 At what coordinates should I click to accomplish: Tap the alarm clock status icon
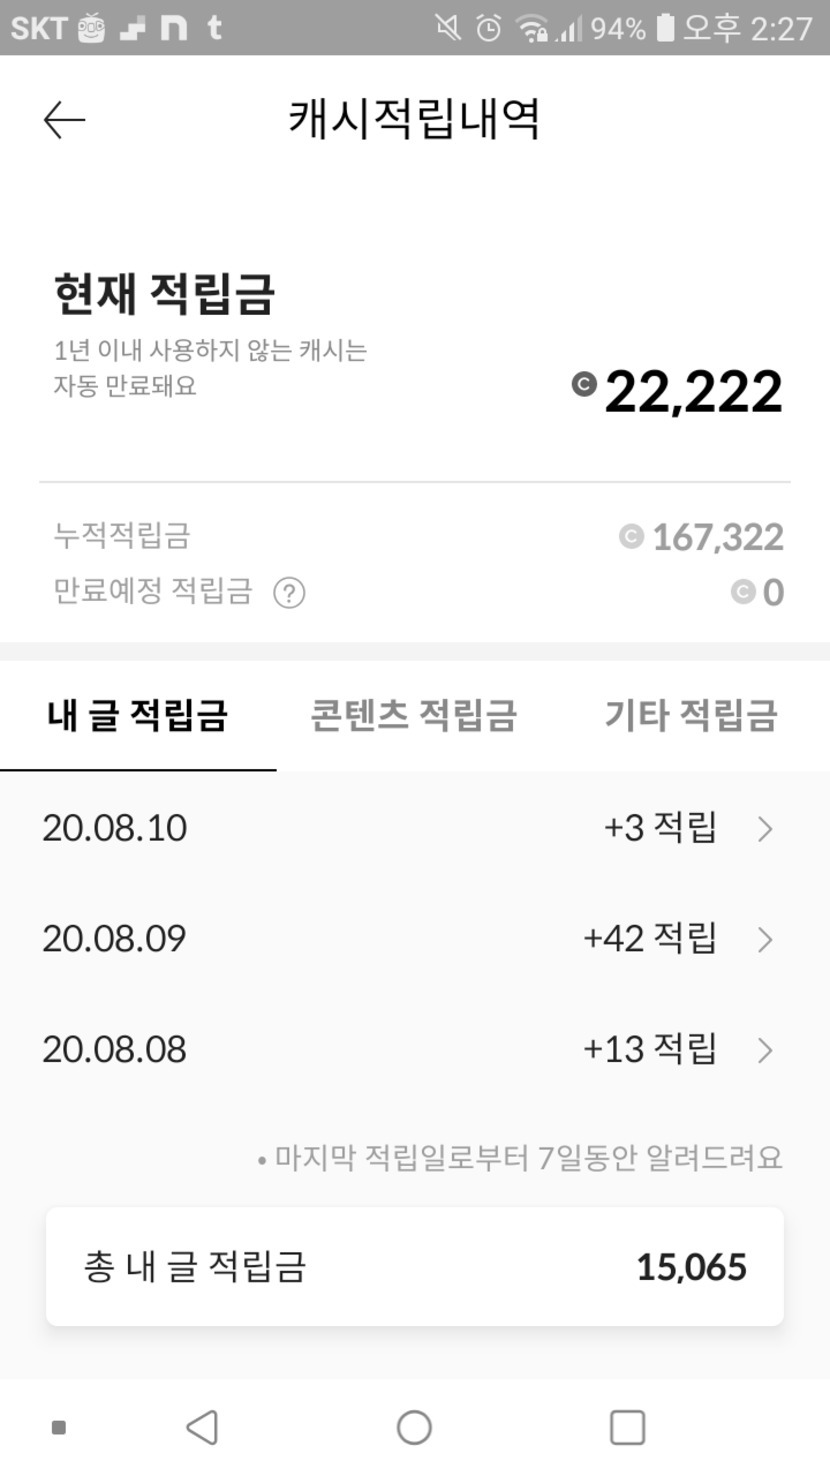488,28
